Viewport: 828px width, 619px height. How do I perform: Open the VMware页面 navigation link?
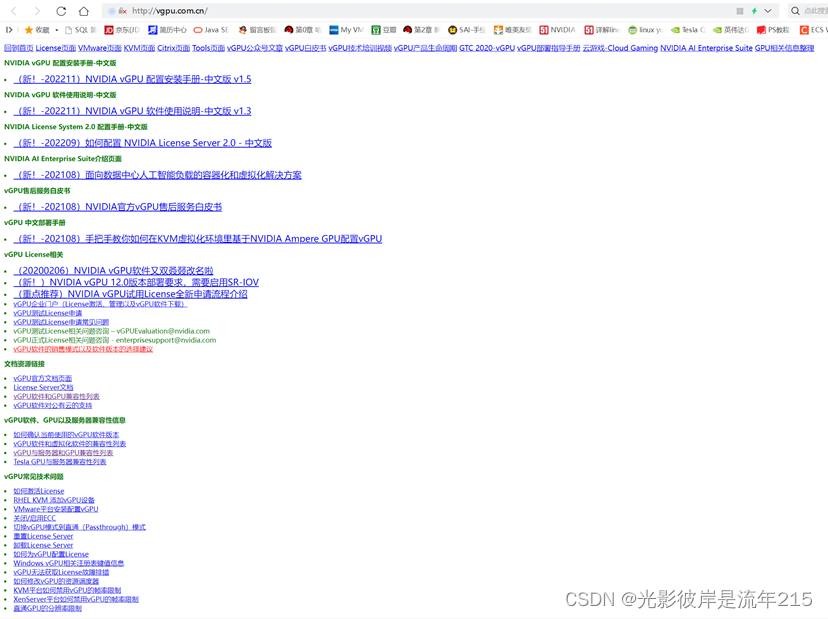tap(100, 48)
